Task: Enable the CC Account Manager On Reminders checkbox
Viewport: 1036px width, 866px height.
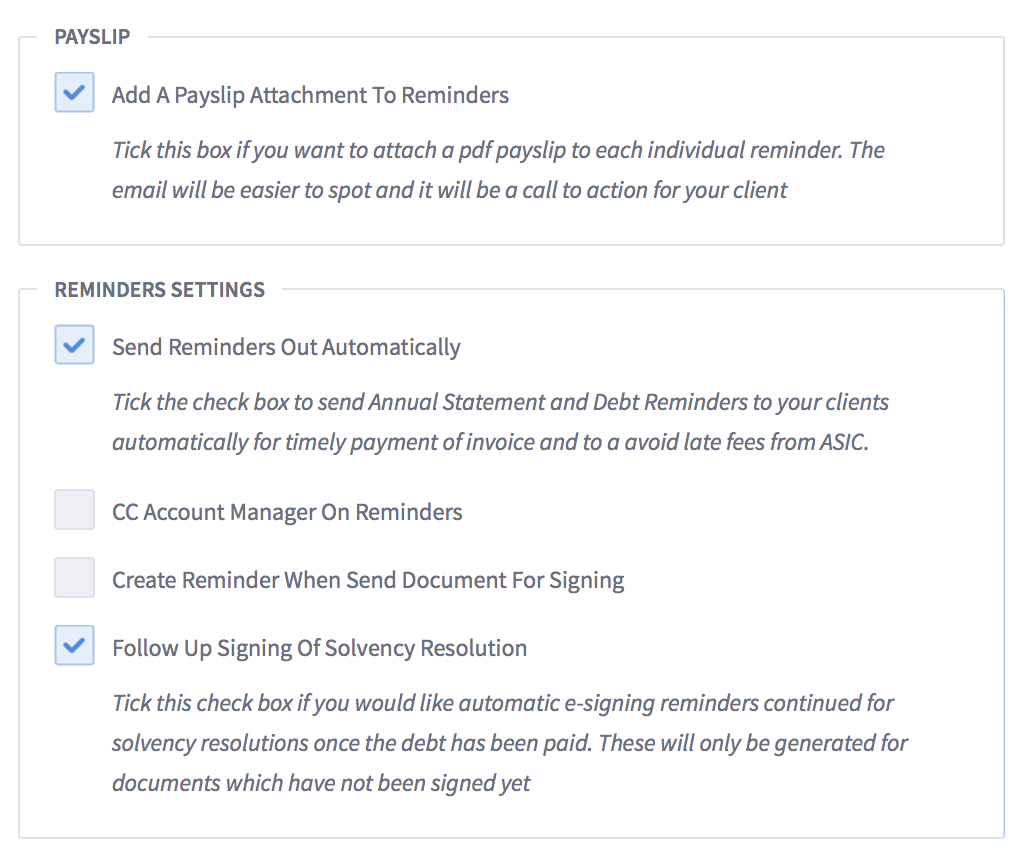Action: (74, 510)
